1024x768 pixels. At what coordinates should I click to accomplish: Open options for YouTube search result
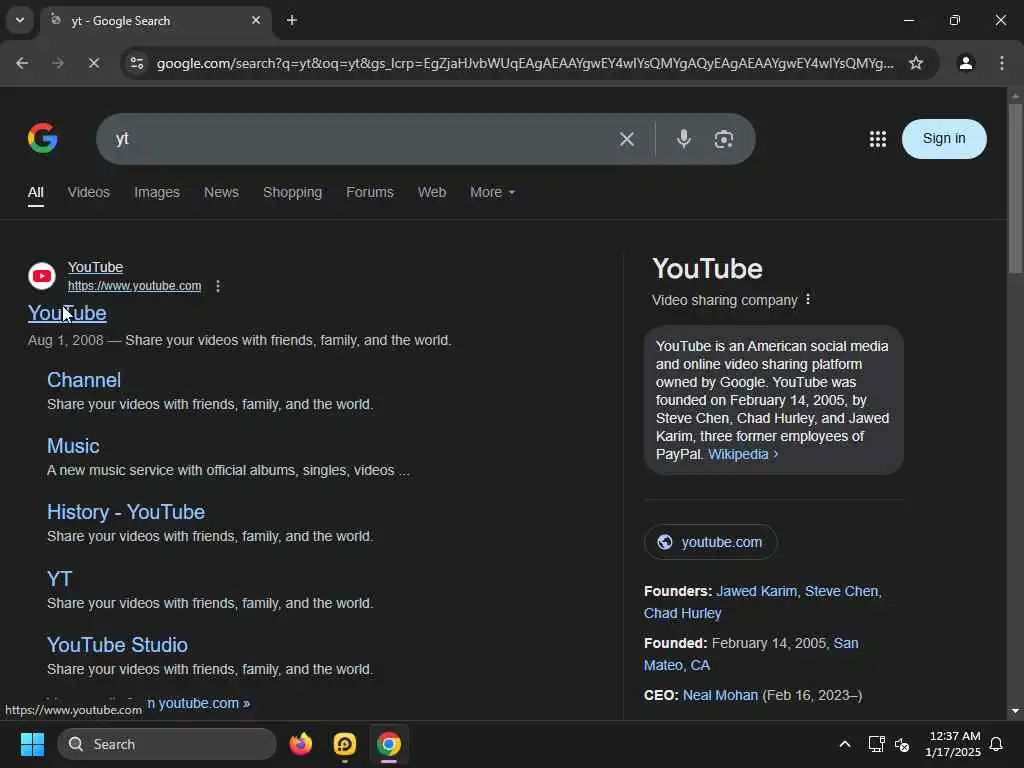(218, 286)
